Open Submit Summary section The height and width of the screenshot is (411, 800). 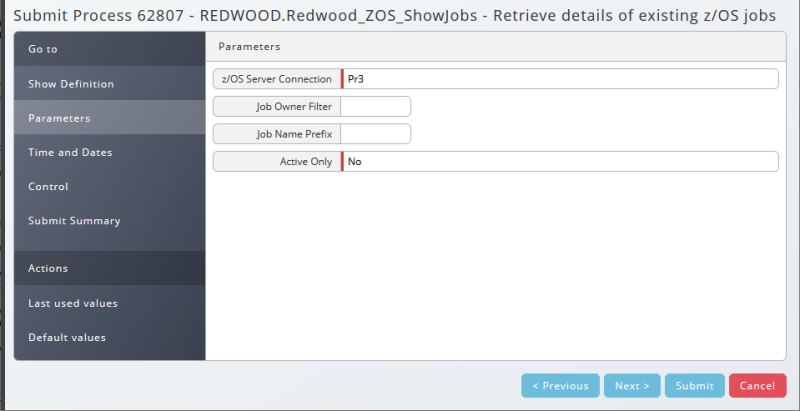110,220
